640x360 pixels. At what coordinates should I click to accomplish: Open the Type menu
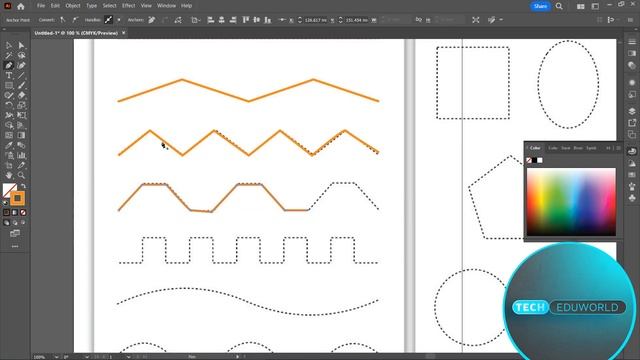[91, 6]
